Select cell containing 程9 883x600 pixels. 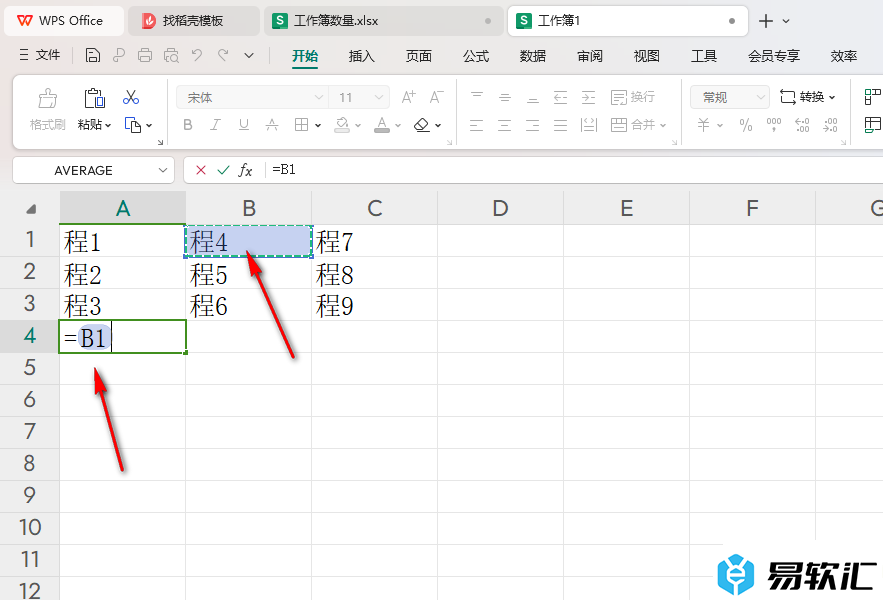[x=374, y=305]
